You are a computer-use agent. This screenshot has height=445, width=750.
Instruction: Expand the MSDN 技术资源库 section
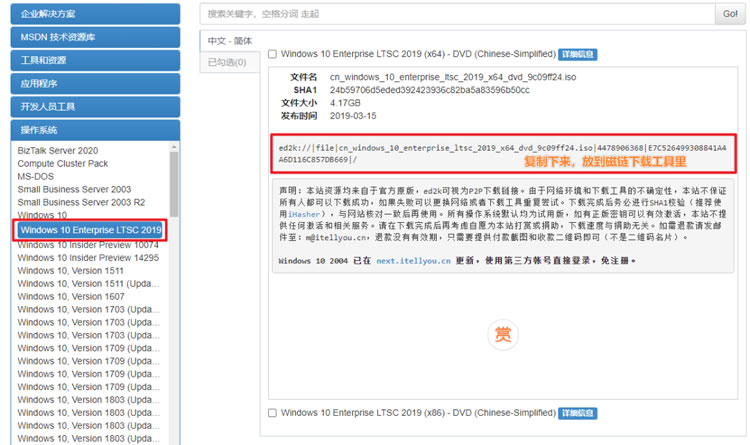pyautogui.click(x=95, y=37)
